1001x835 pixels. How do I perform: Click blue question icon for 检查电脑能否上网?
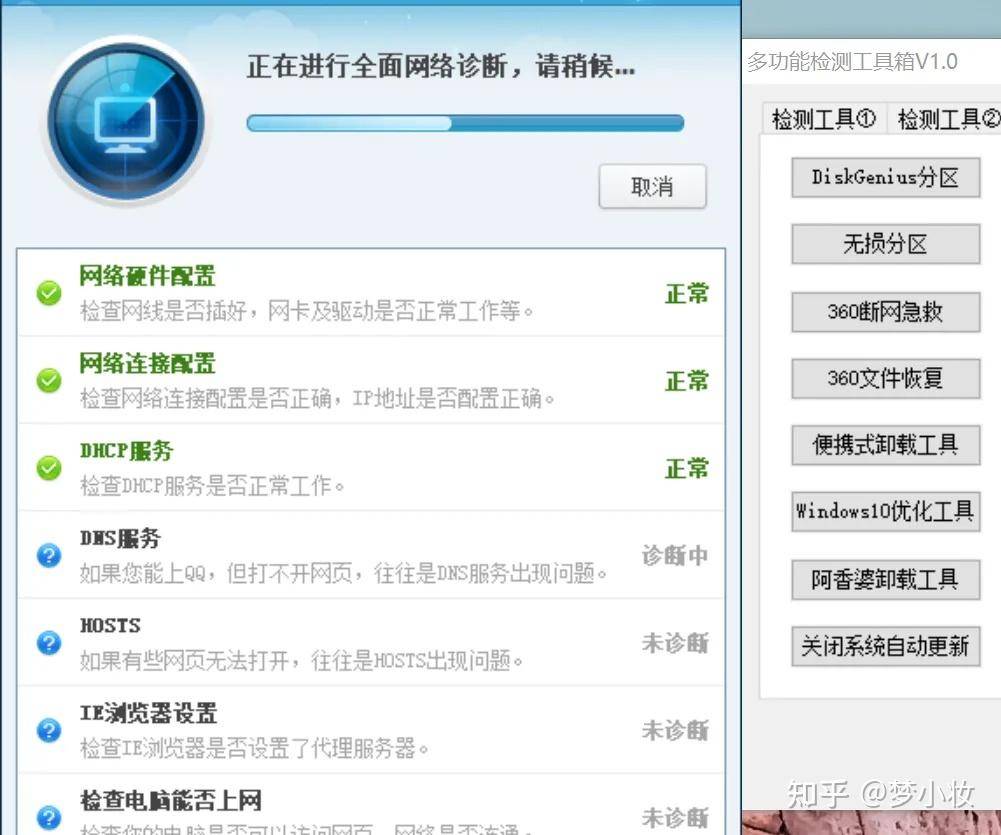[x=49, y=818]
